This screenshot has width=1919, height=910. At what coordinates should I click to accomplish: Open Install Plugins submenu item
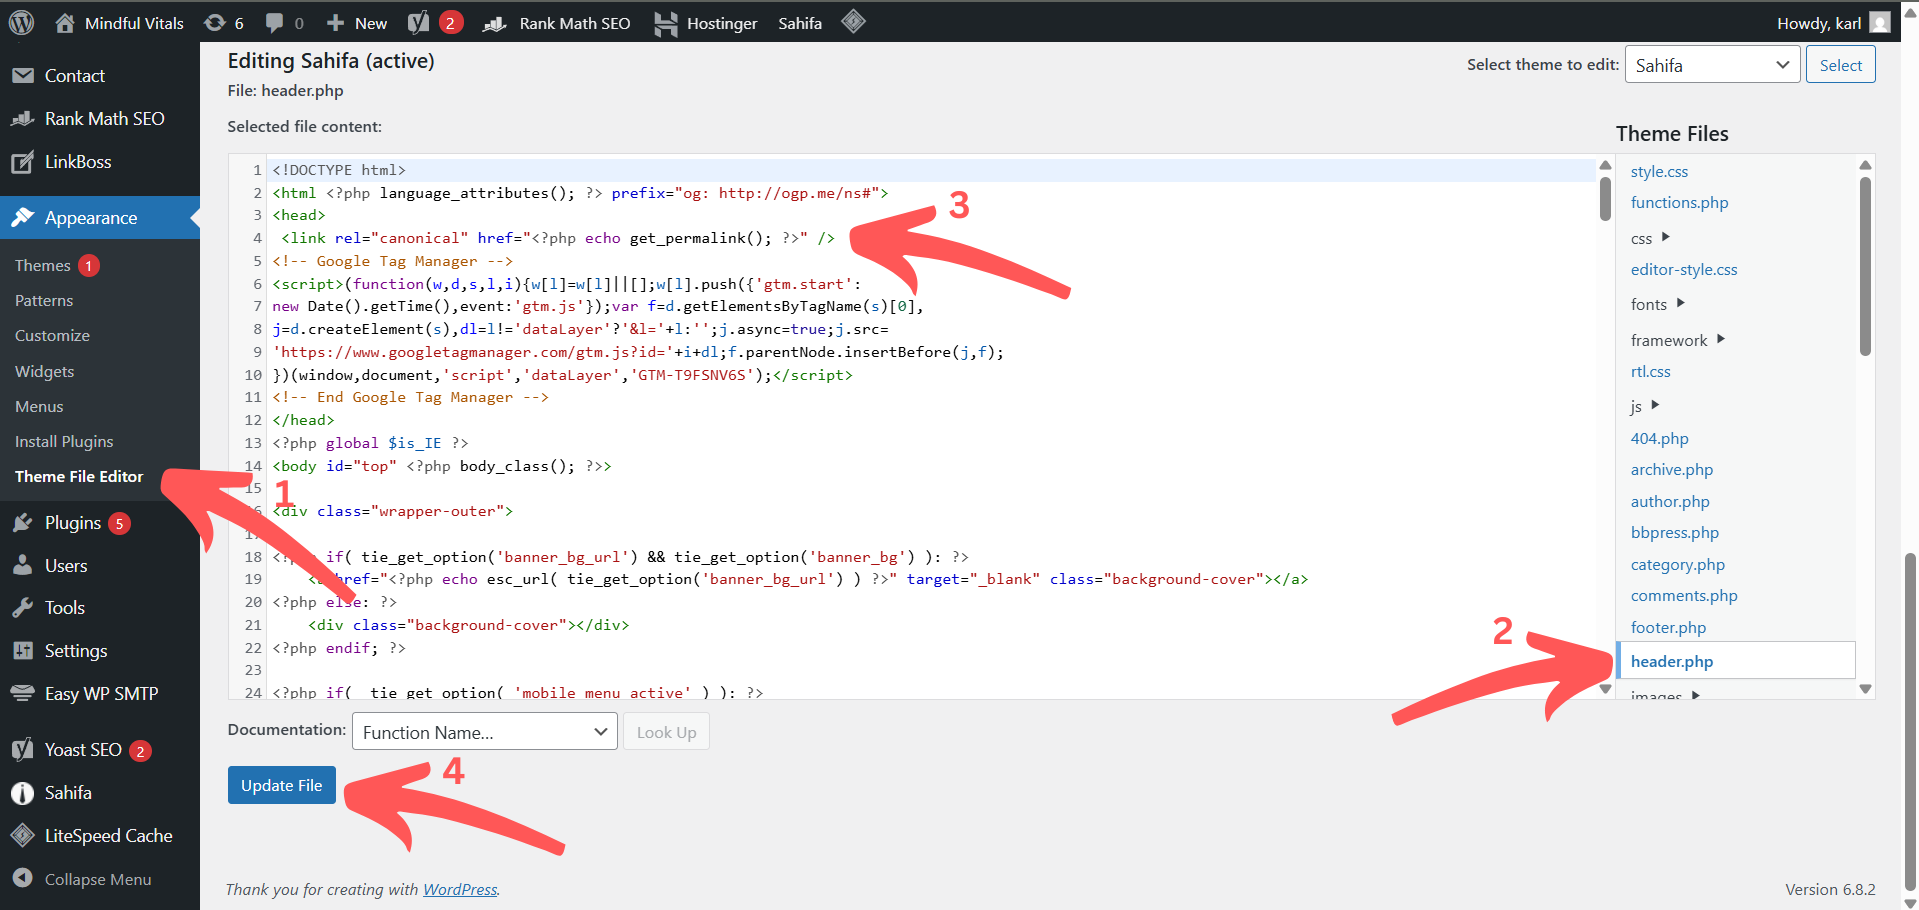64,441
